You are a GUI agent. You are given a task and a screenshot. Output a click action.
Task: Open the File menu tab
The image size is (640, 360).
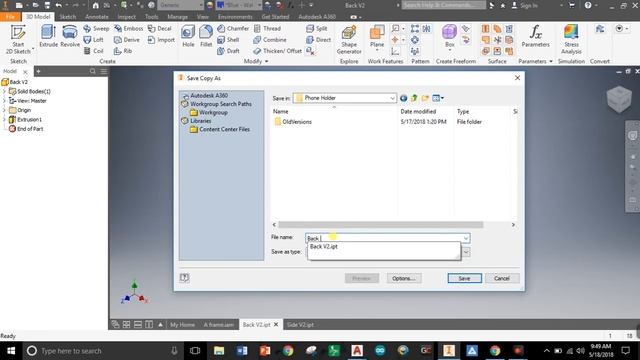pyautogui.click(x=10, y=17)
